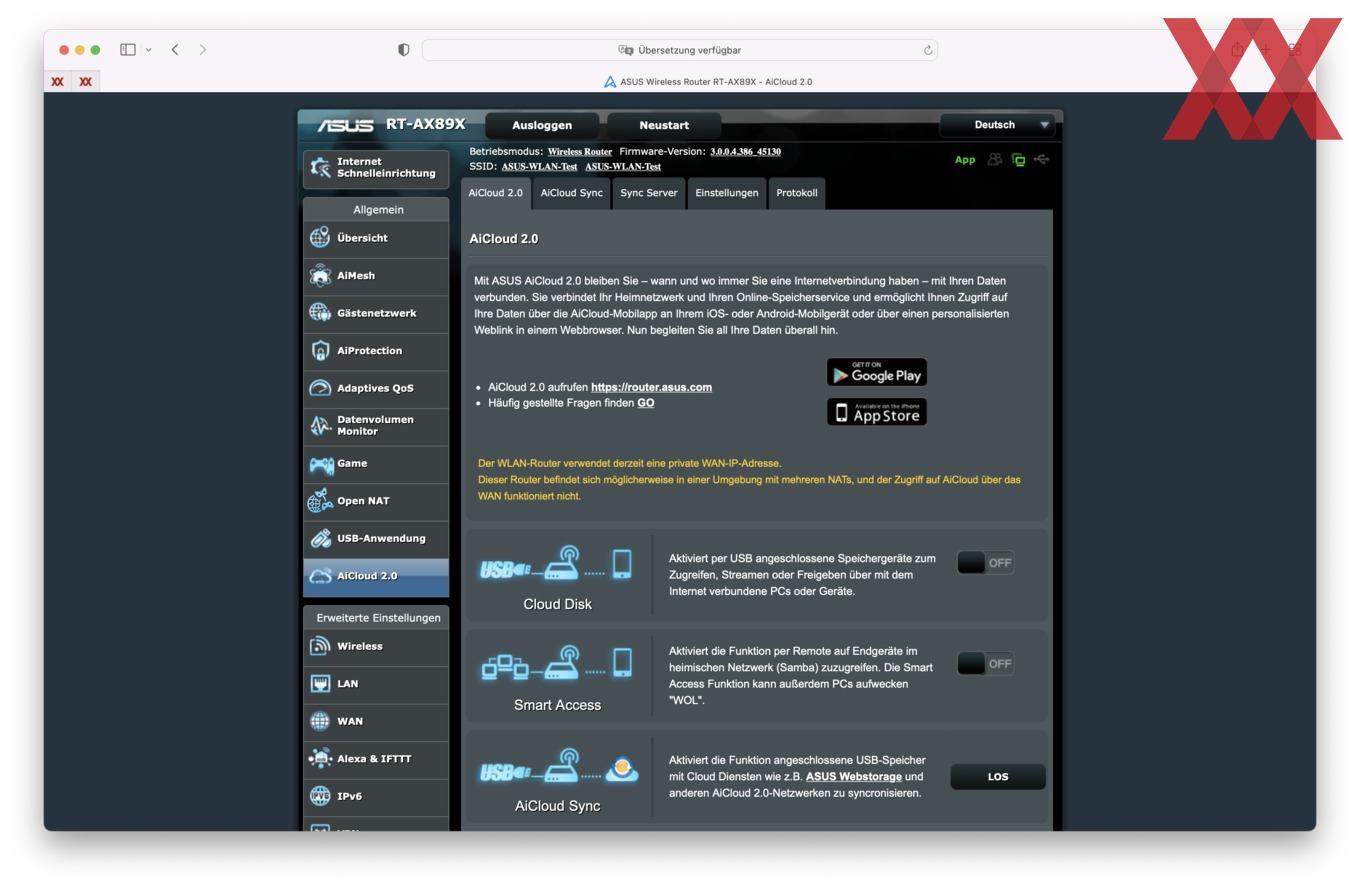Click the USB-Anwendung icon

click(320, 538)
